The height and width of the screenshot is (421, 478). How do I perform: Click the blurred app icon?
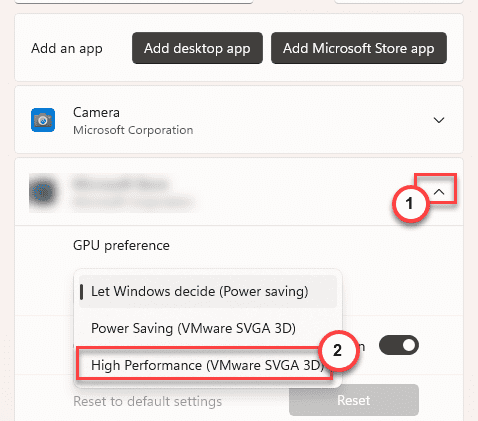click(43, 192)
